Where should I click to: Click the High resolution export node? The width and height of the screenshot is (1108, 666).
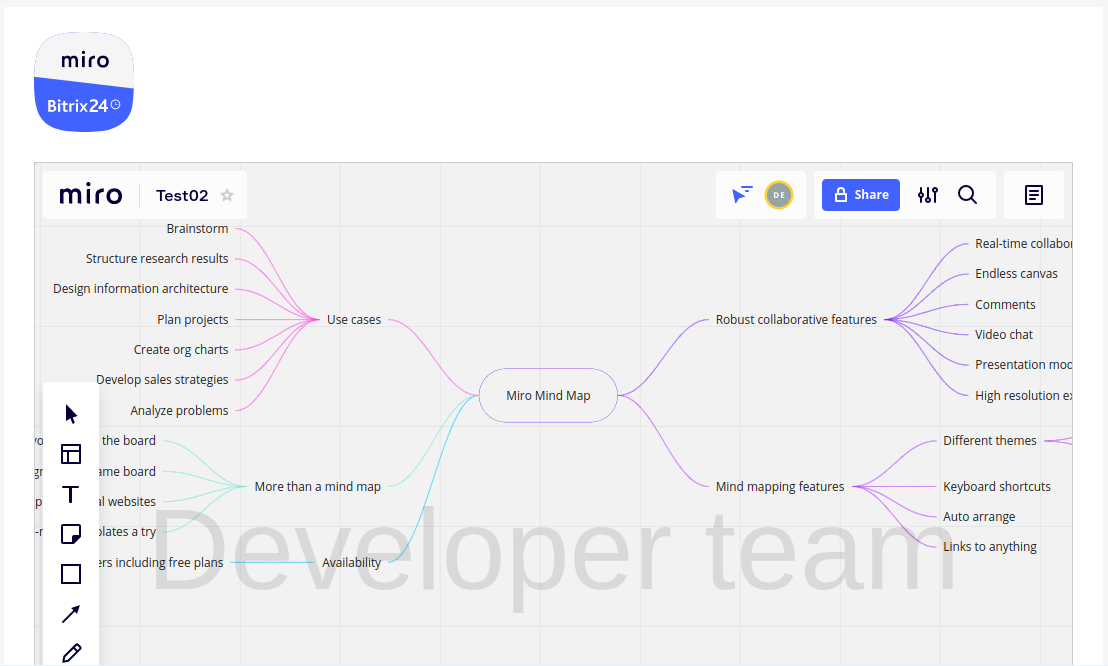(x=1023, y=396)
